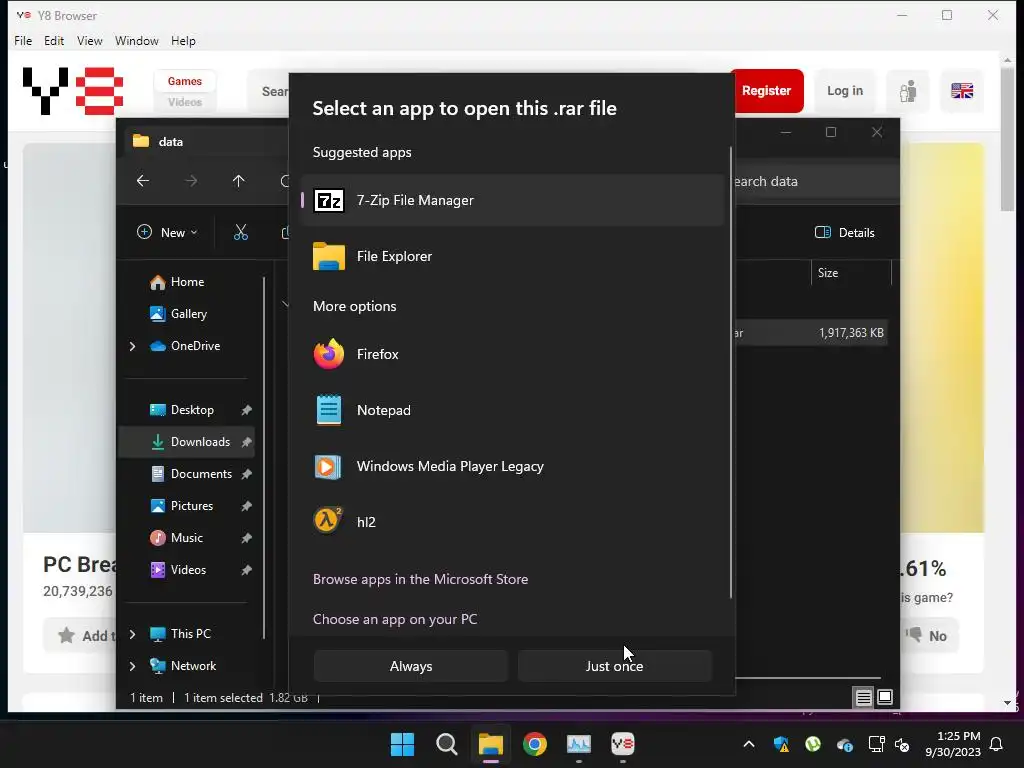This screenshot has width=1024, height=768.
Task: Click pin icon next to Downloads
Action: [x=246, y=442]
